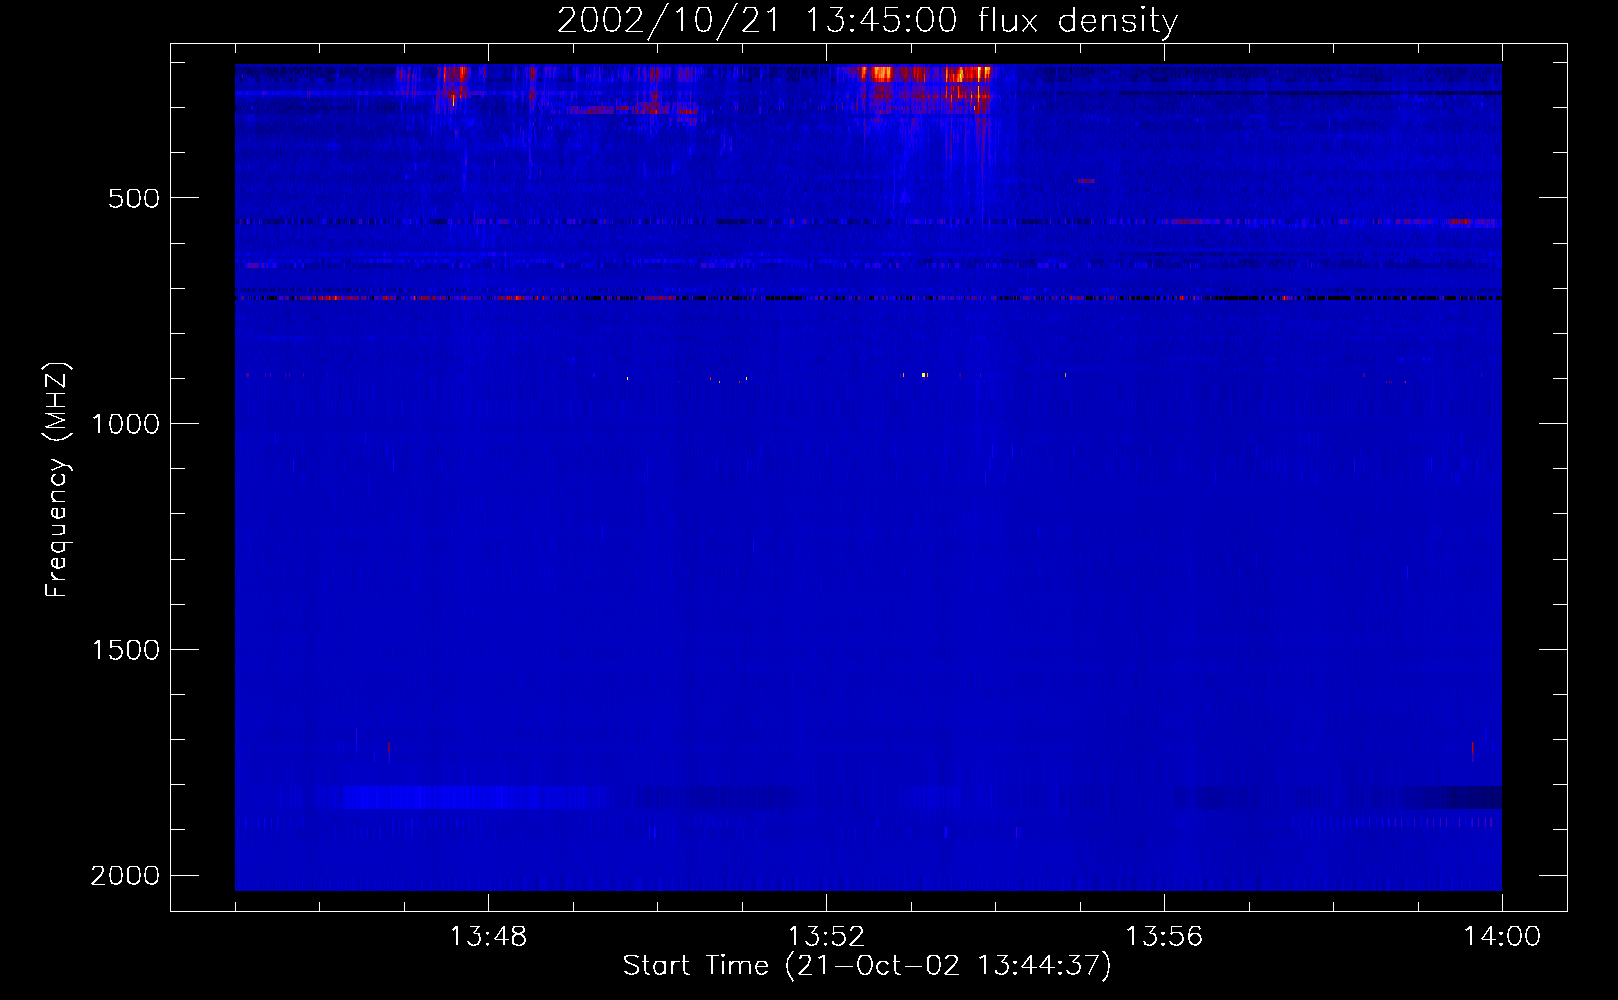
Task: Click the 13:56 time tick label
Action: pos(1164,937)
